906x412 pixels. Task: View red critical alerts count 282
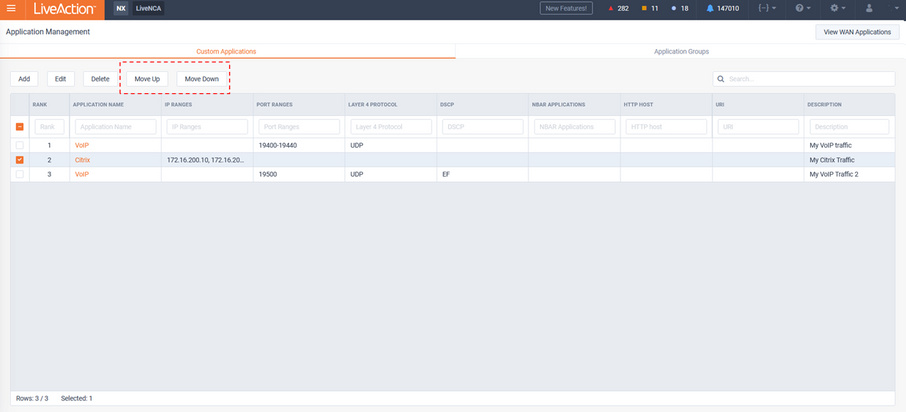pyautogui.click(x=619, y=9)
